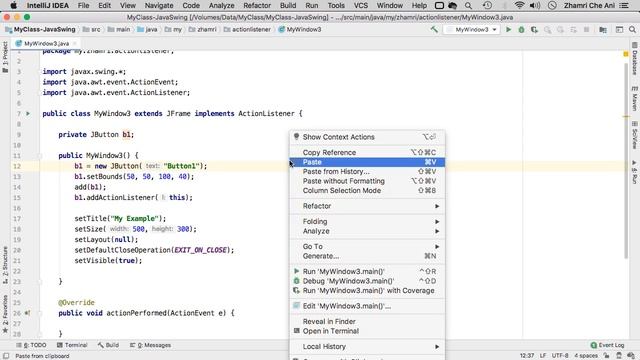
Task: Toggle tool window quick-access icon in status bar corner
Action: pyautogui.click(x=6, y=356)
